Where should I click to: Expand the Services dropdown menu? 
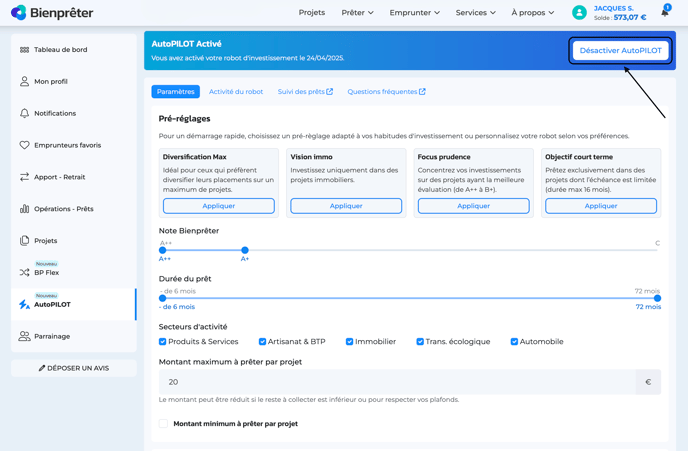(x=476, y=13)
